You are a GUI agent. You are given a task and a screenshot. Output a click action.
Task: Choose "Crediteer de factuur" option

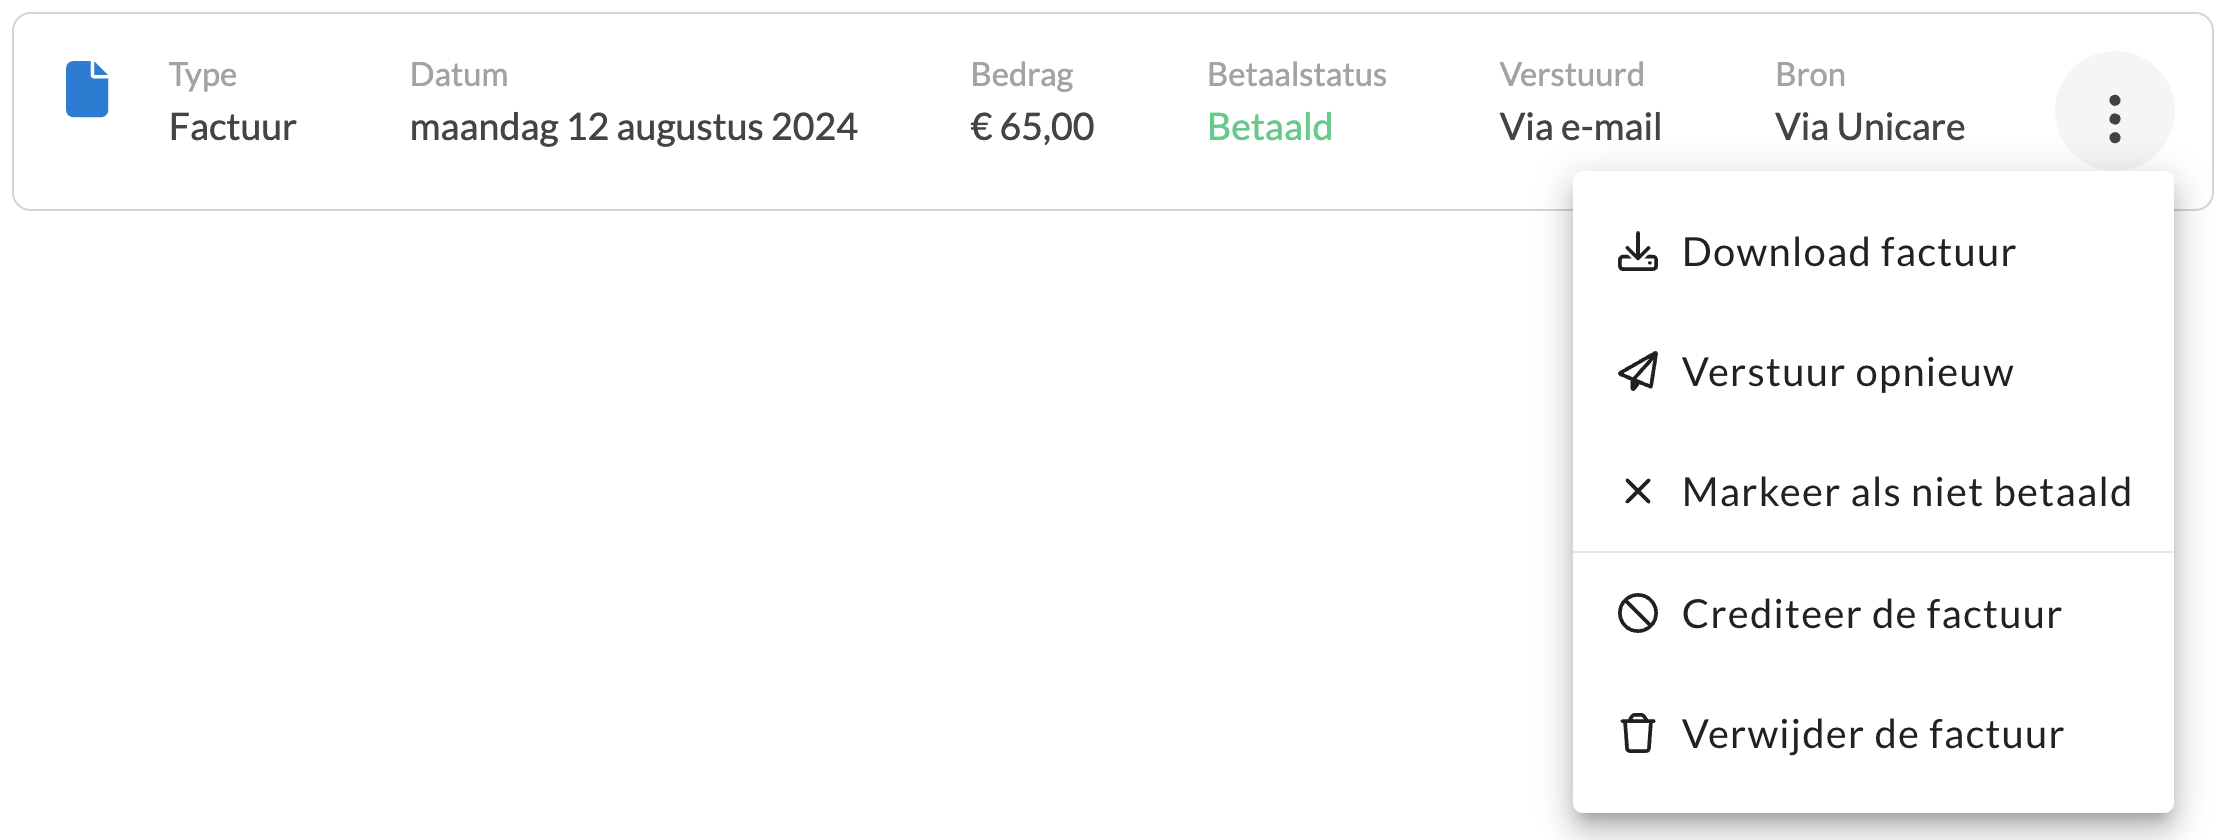tap(1871, 614)
